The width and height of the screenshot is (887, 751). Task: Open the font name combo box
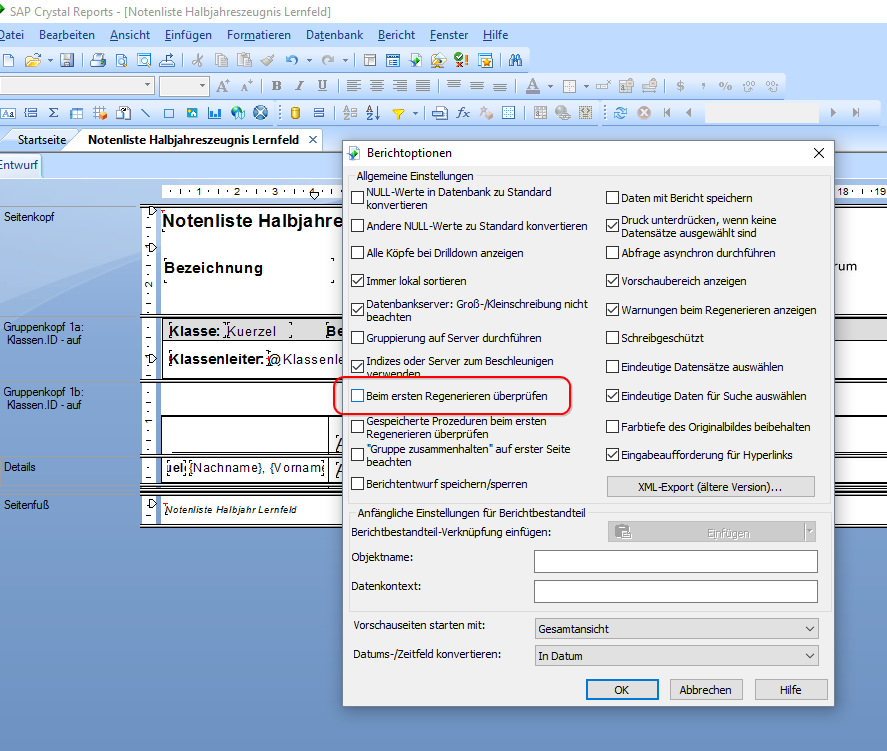click(x=77, y=85)
